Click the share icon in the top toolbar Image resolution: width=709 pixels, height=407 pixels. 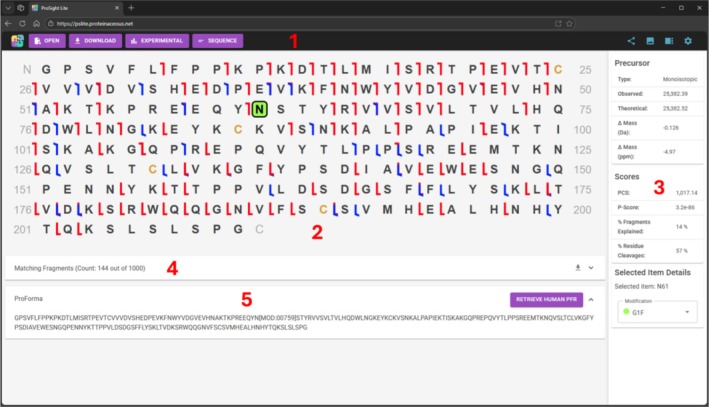pyautogui.click(x=631, y=41)
